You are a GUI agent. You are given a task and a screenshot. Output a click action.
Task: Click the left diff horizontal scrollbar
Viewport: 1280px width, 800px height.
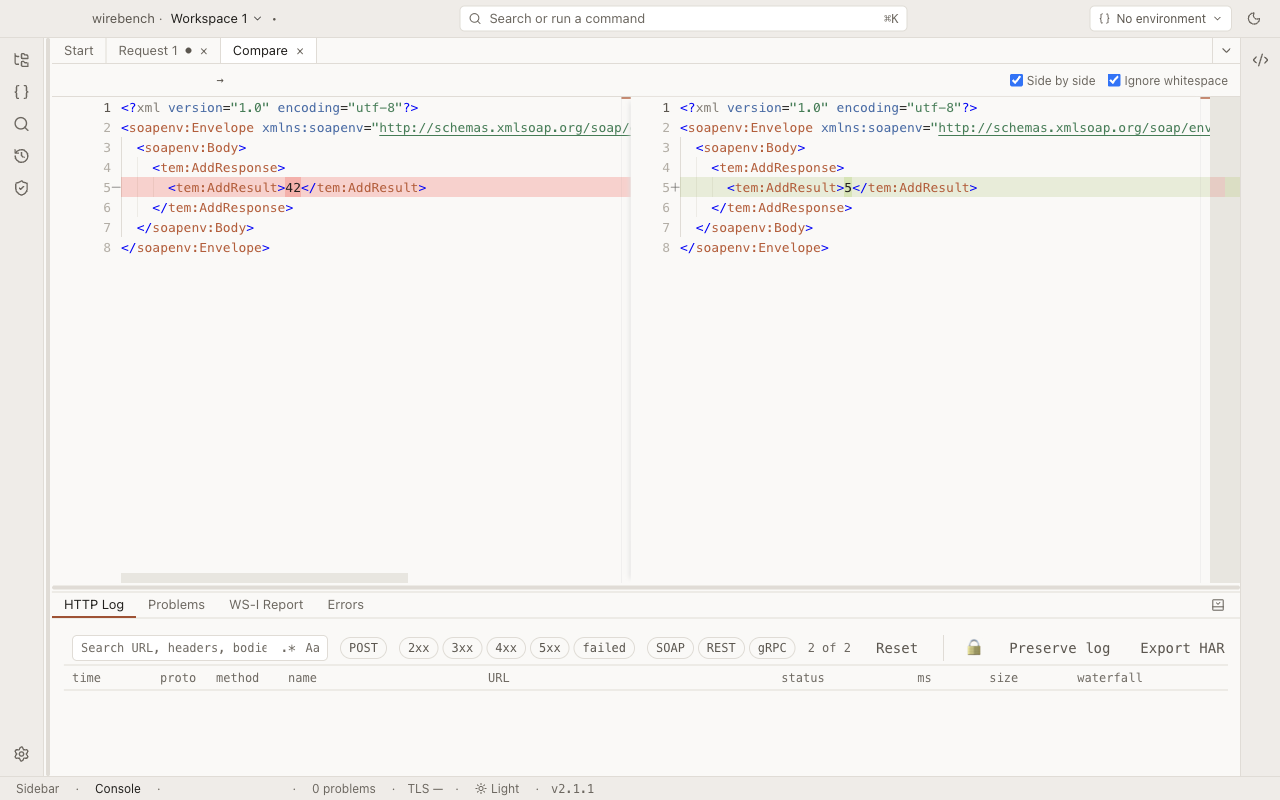pyautogui.click(x=264, y=578)
